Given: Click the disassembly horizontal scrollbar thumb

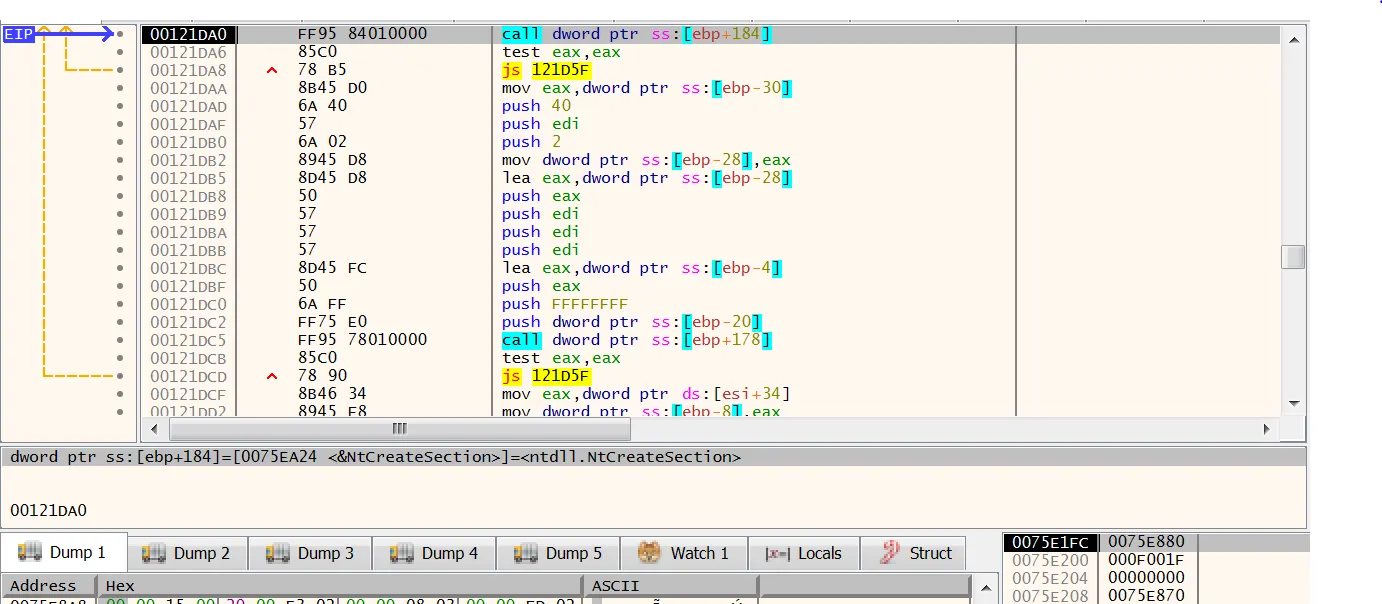Looking at the screenshot, I should (x=400, y=429).
